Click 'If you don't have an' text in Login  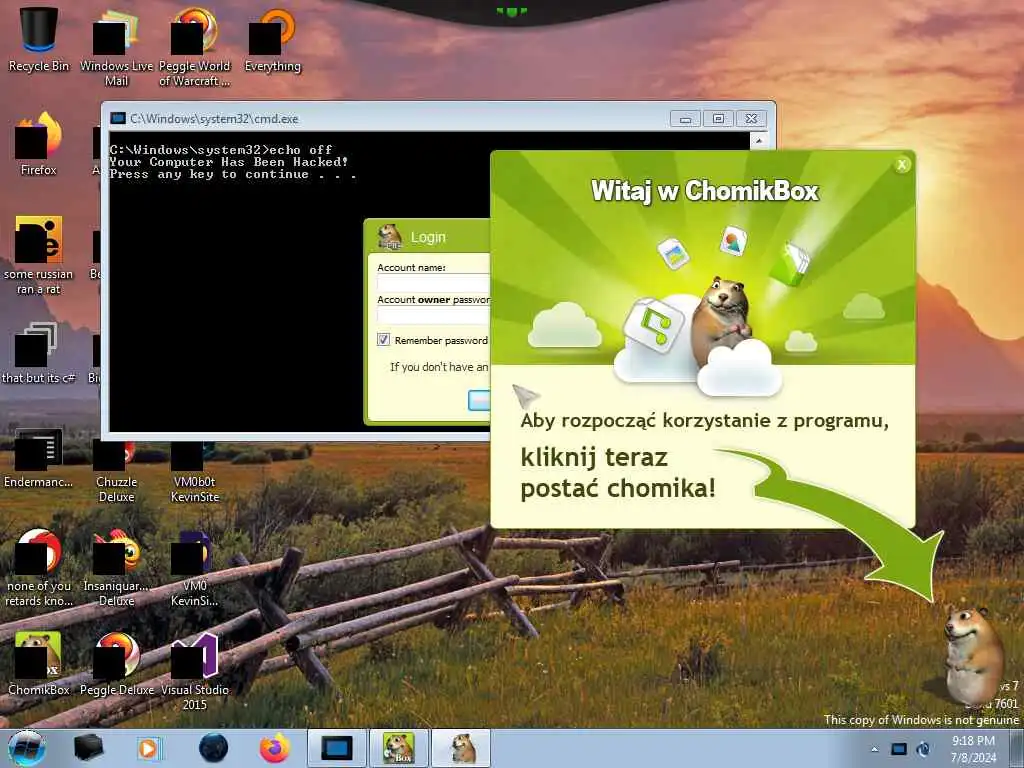(439, 367)
